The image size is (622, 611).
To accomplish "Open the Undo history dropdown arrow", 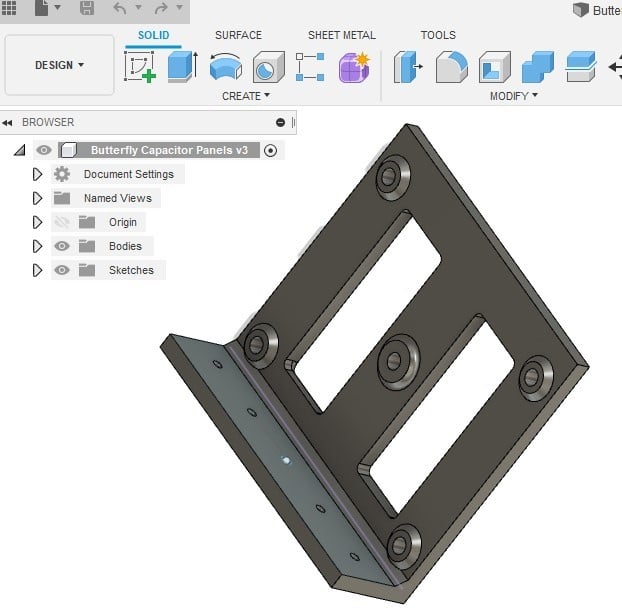I will point(138,7).
